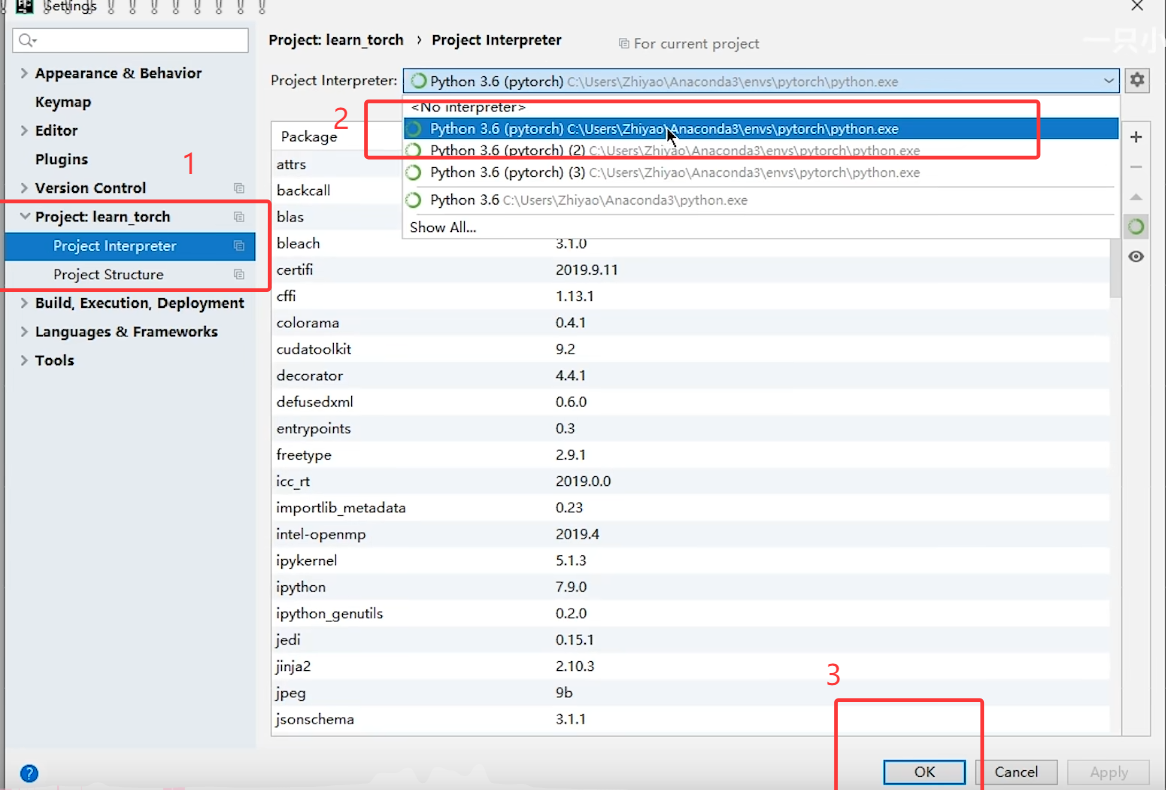This screenshot has height=790, width=1166.
Task: Click the search magnifier in settings search box
Action: (28, 40)
